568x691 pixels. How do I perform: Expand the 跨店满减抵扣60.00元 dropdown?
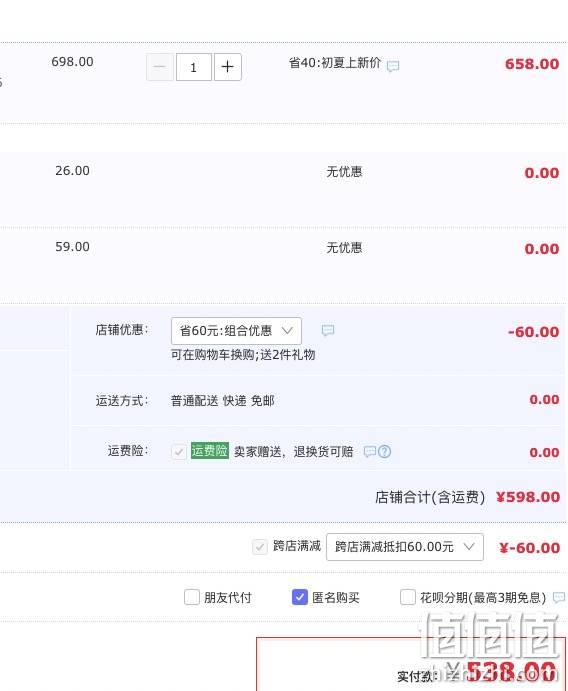[x=405, y=547]
